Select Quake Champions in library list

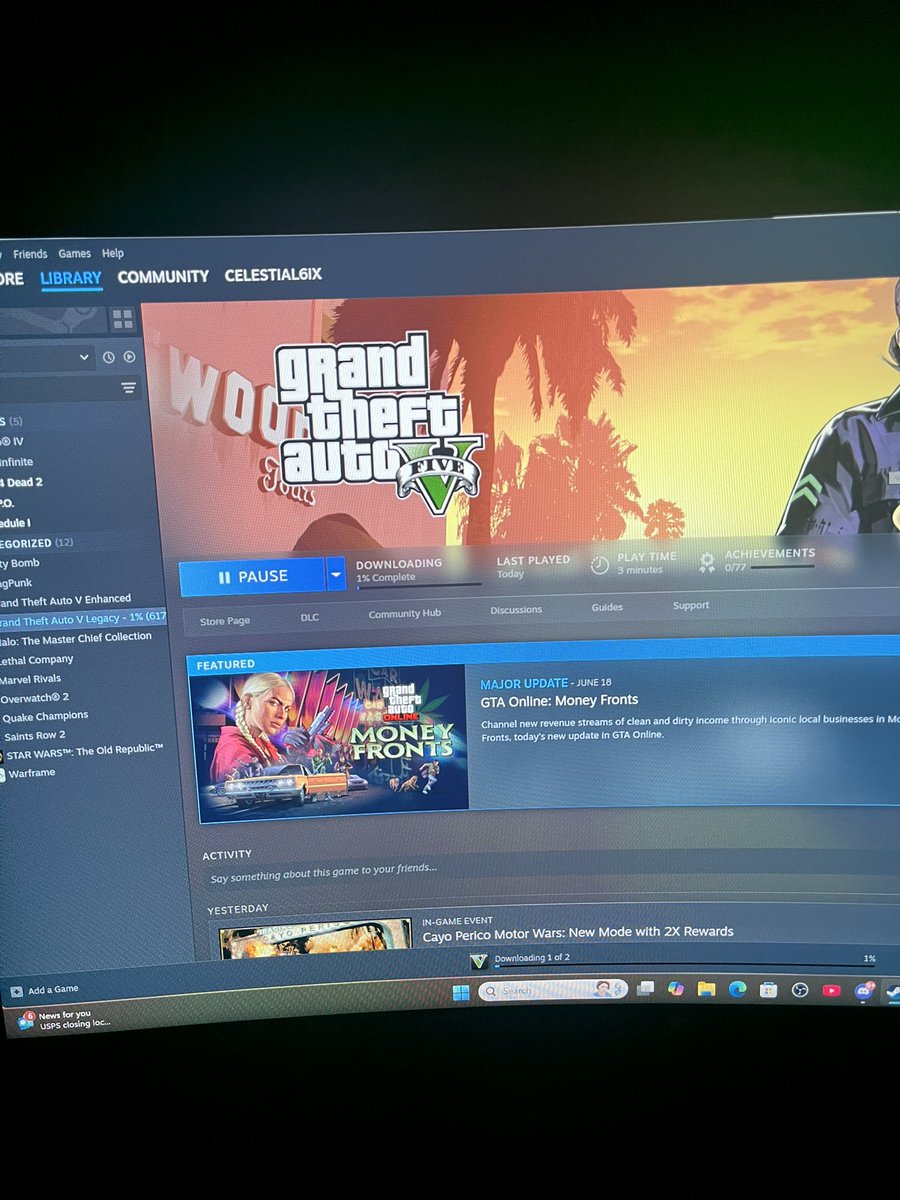(45, 716)
